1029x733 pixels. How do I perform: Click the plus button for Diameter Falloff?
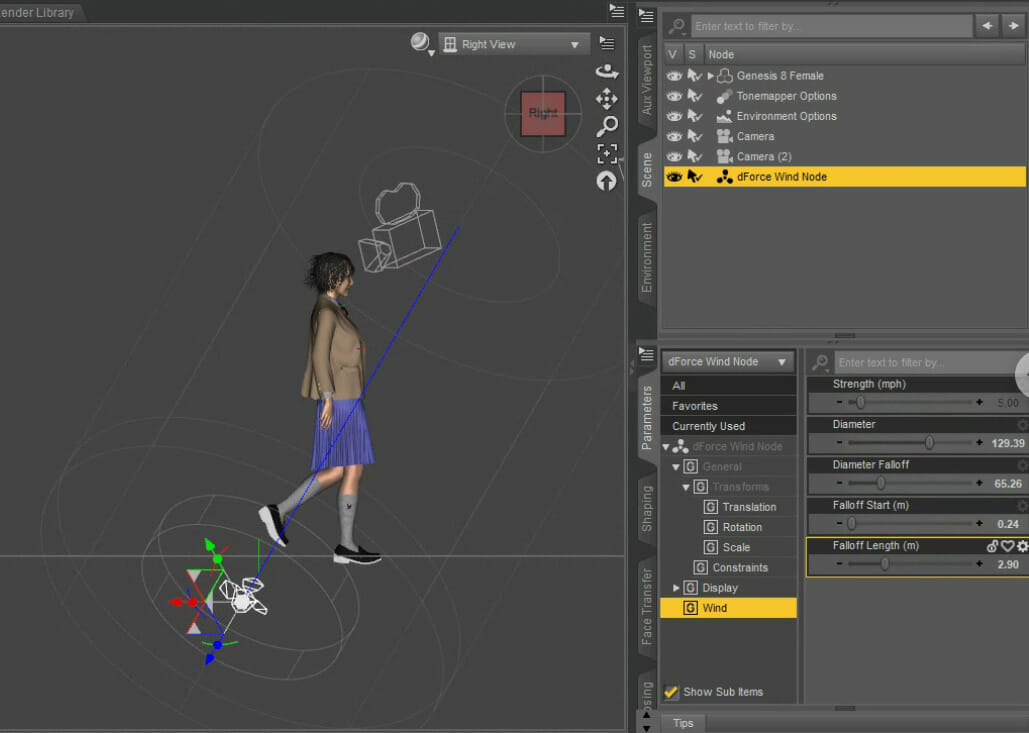coord(979,484)
